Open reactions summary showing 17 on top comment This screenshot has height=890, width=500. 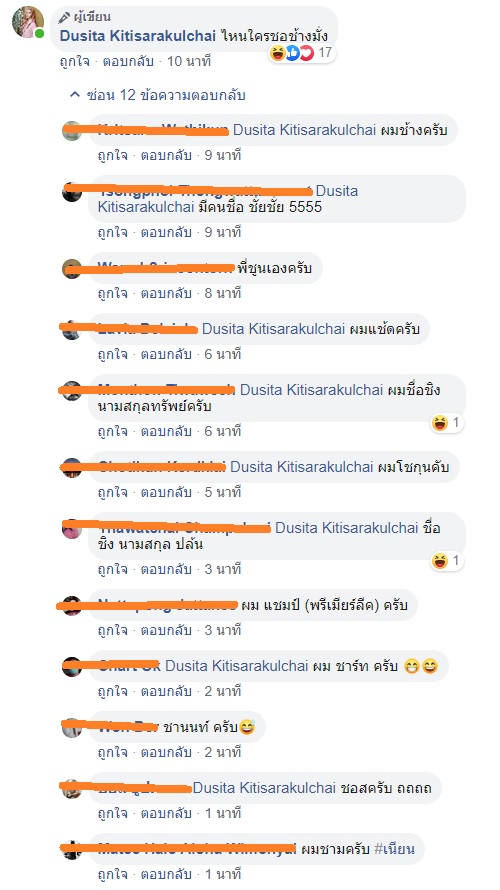301,53
